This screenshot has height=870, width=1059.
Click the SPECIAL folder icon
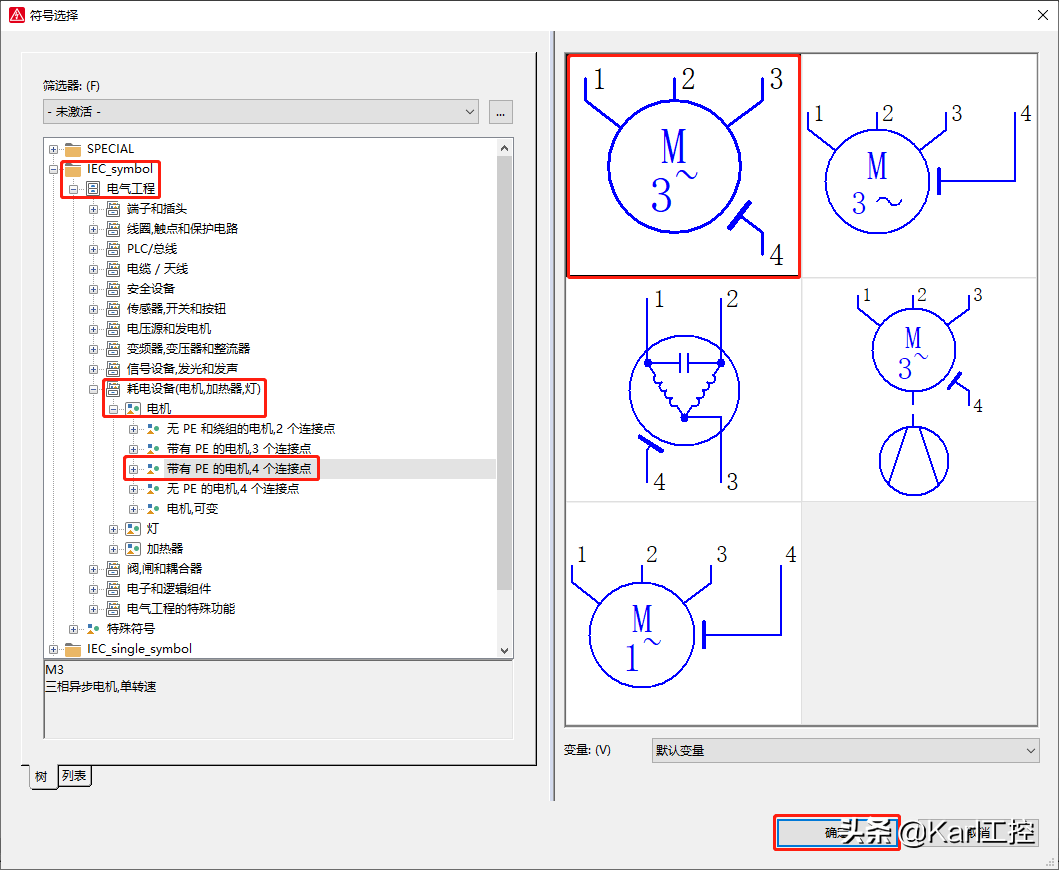(x=73, y=149)
